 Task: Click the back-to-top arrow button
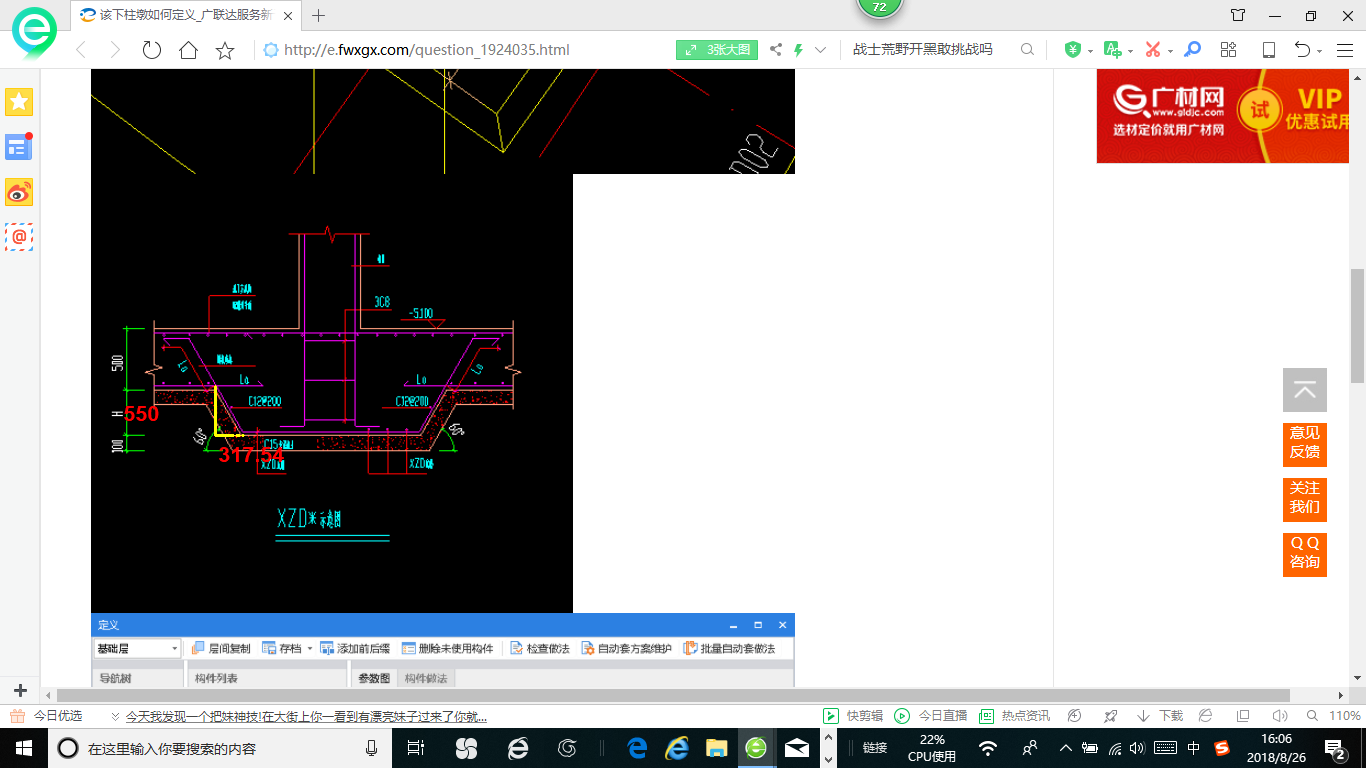1305,390
